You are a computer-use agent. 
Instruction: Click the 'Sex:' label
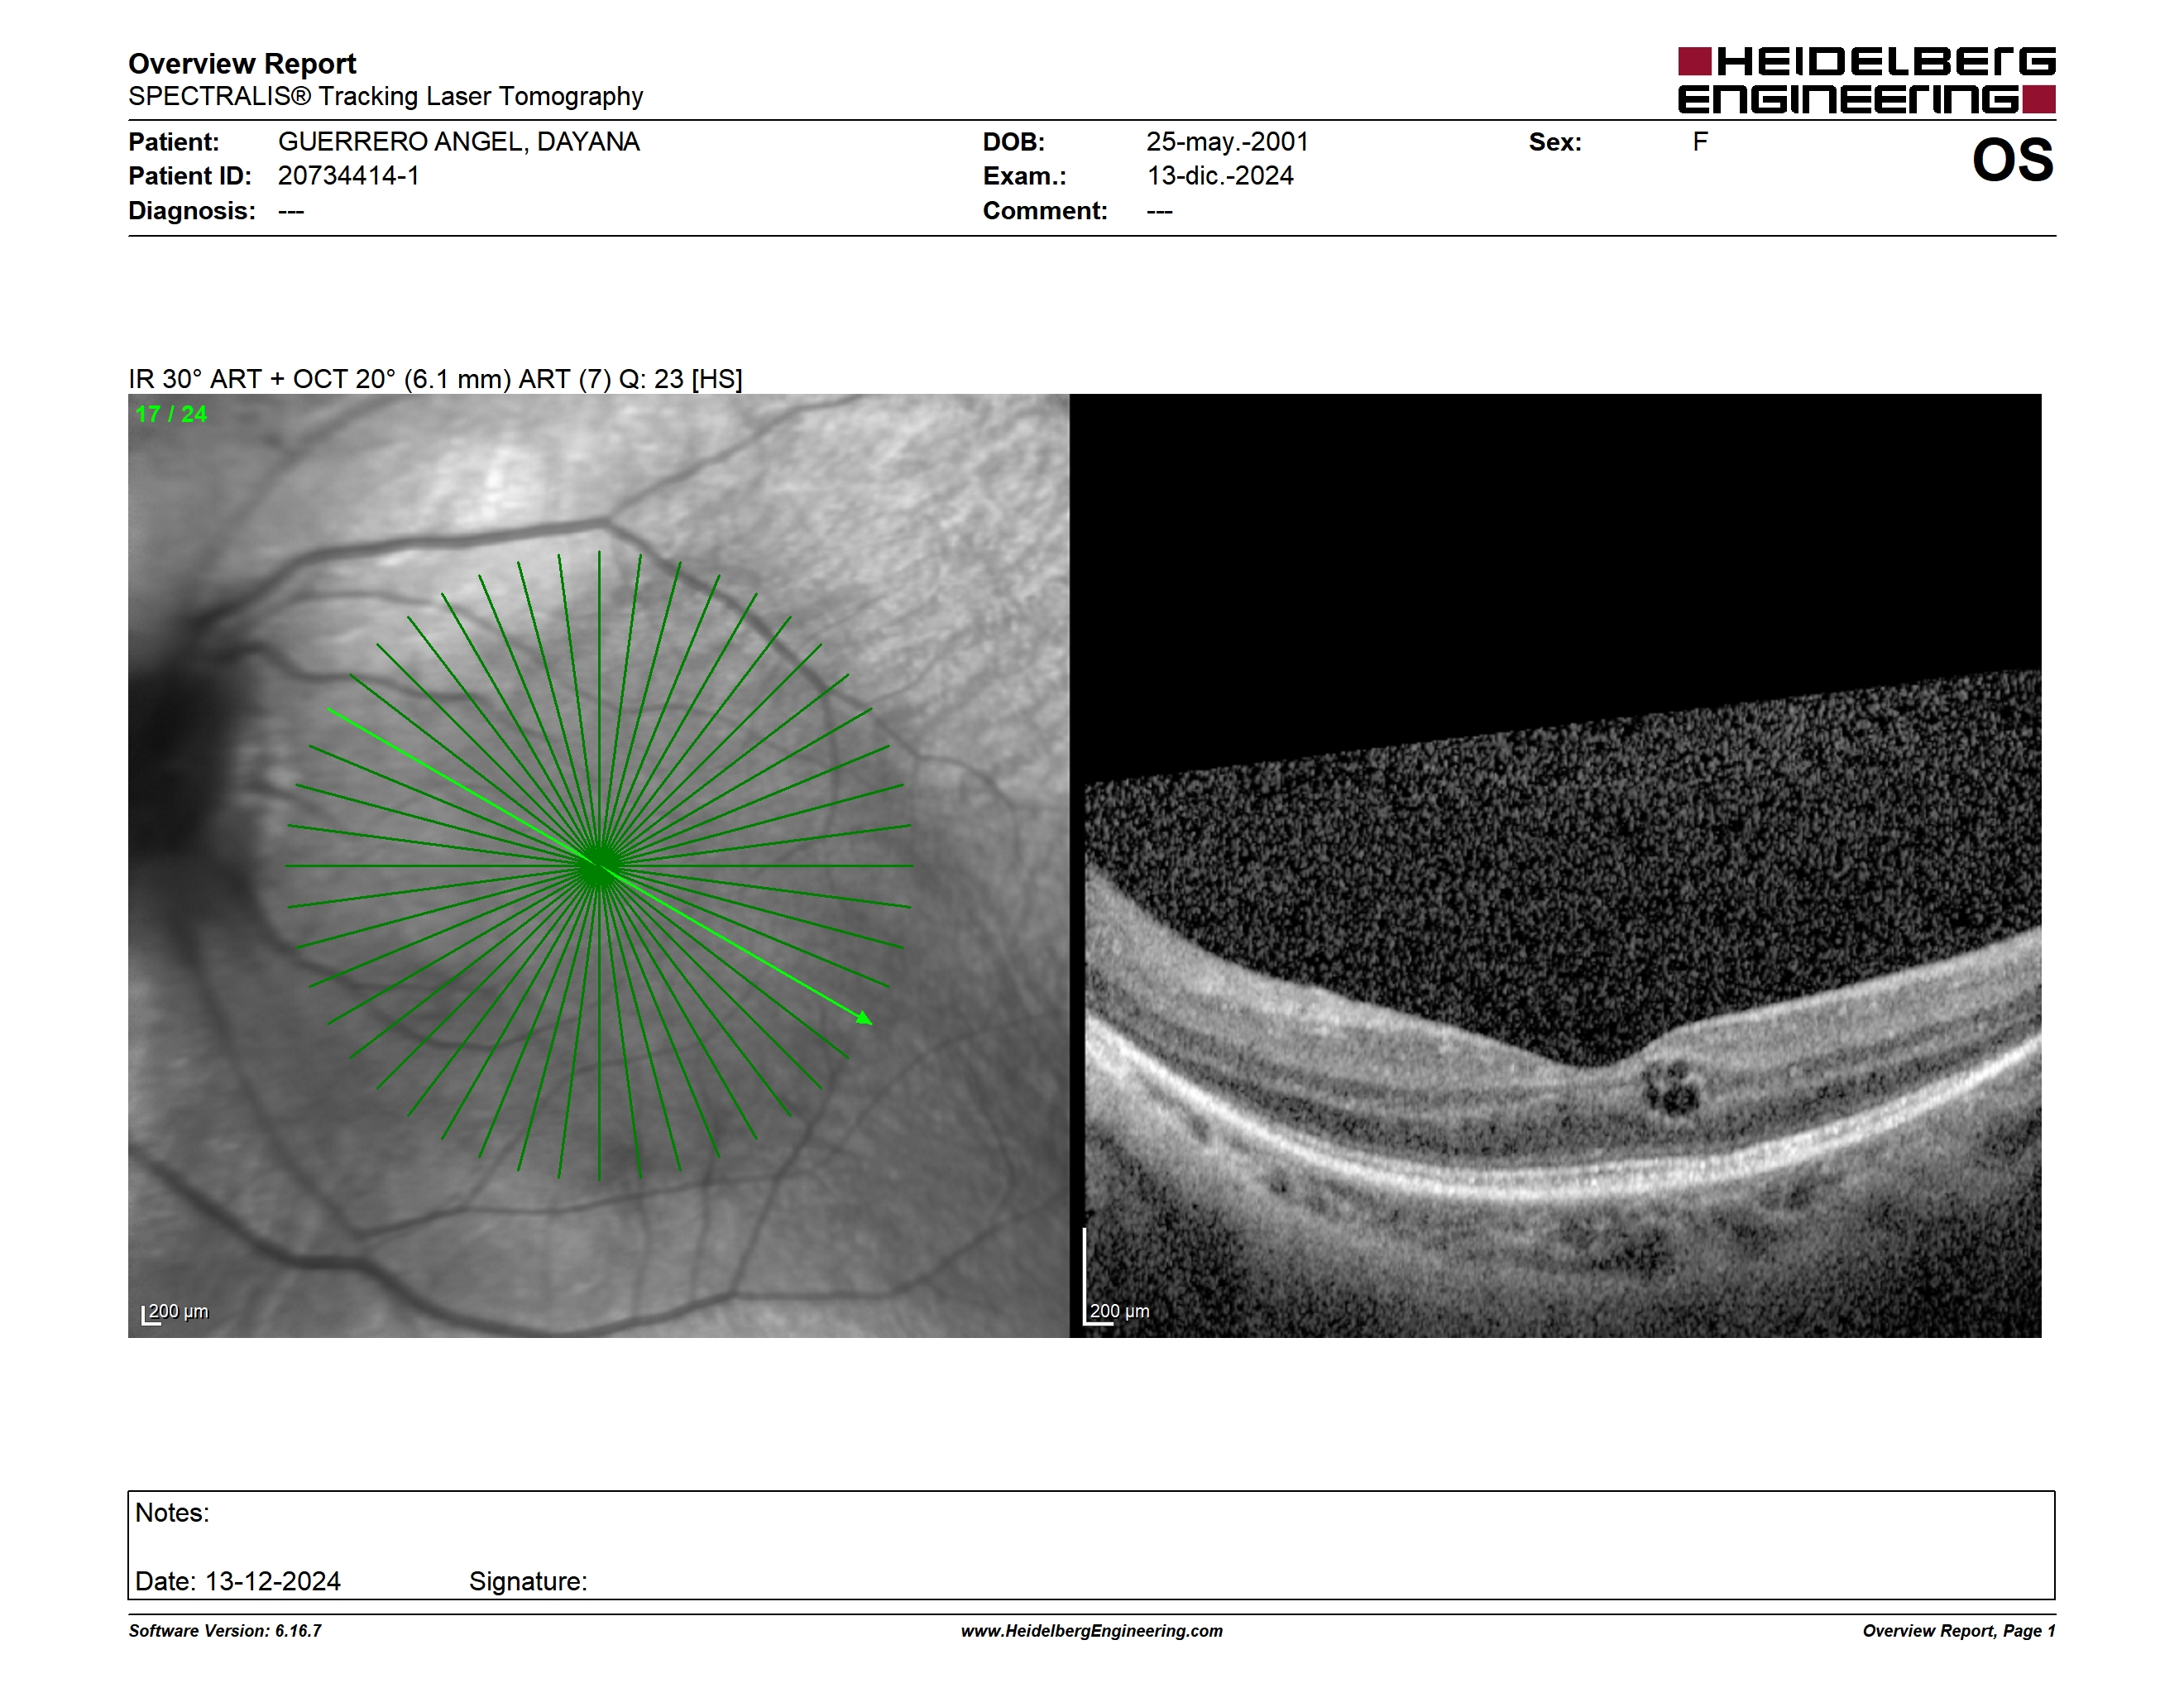click(1555, 142)
